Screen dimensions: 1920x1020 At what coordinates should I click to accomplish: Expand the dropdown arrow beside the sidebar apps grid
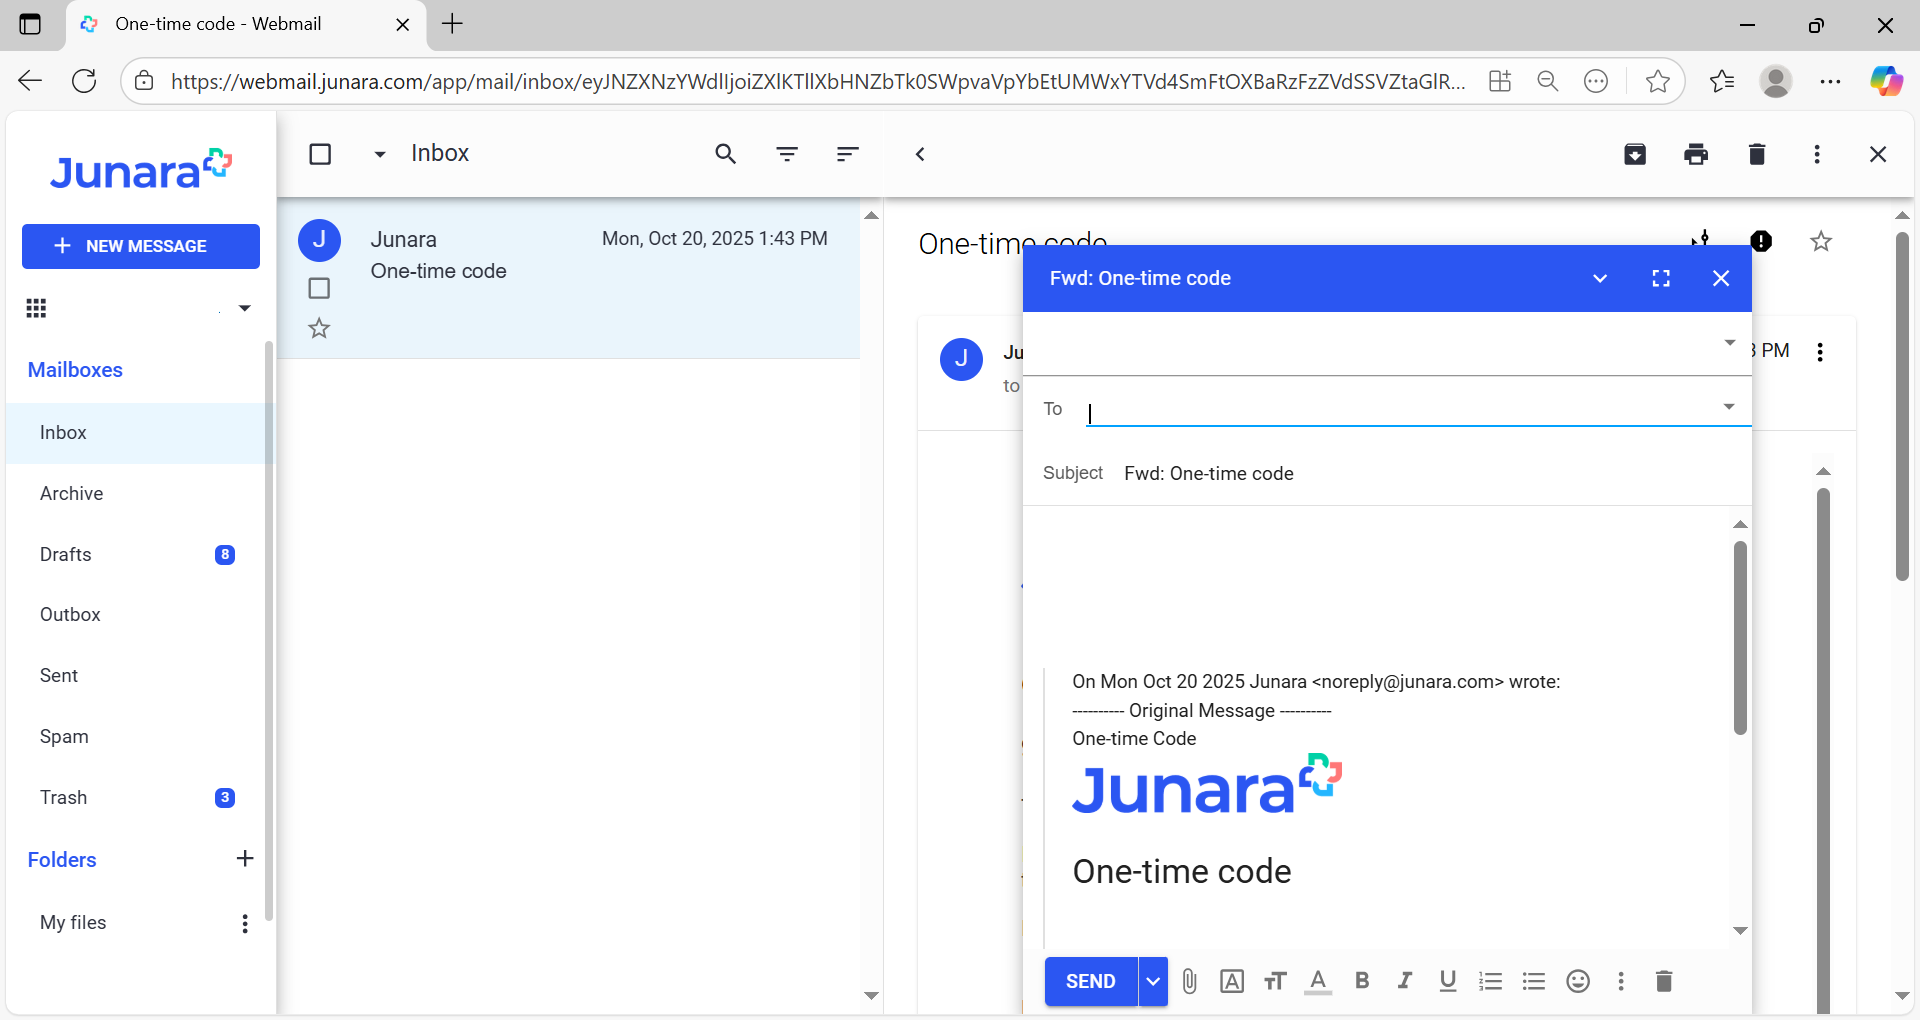[245, 308]
